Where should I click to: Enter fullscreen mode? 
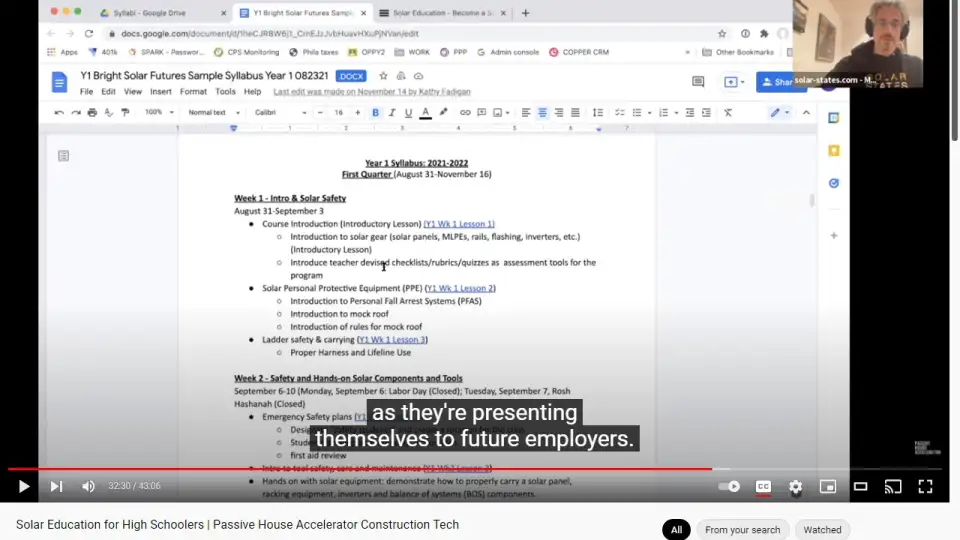click(925, 487)
